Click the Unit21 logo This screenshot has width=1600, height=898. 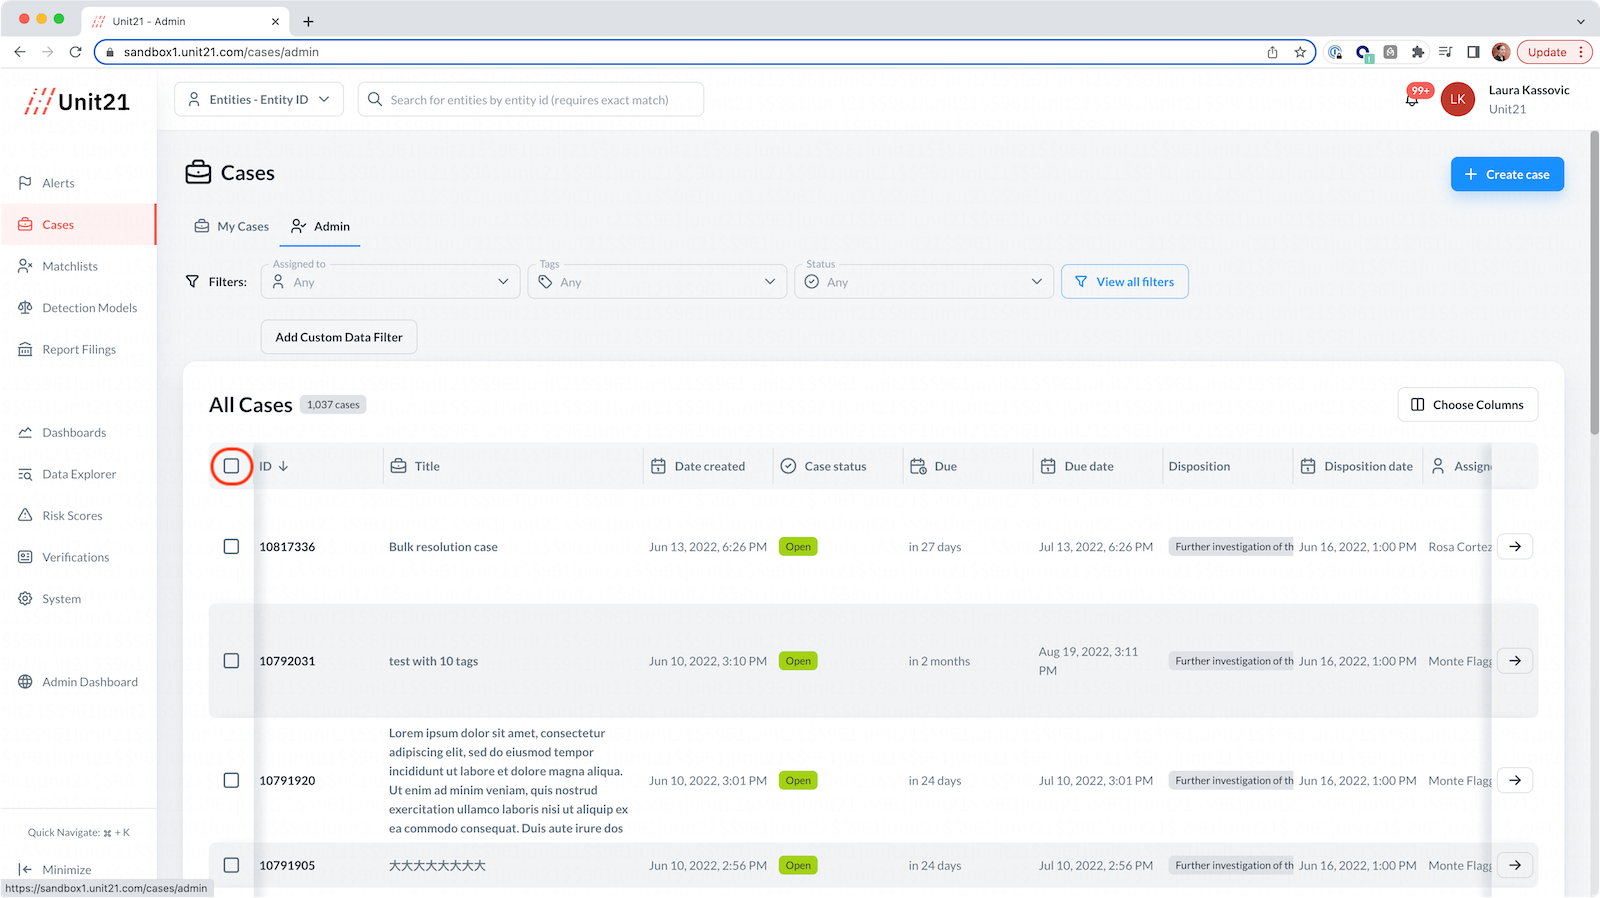coord(77,101)
